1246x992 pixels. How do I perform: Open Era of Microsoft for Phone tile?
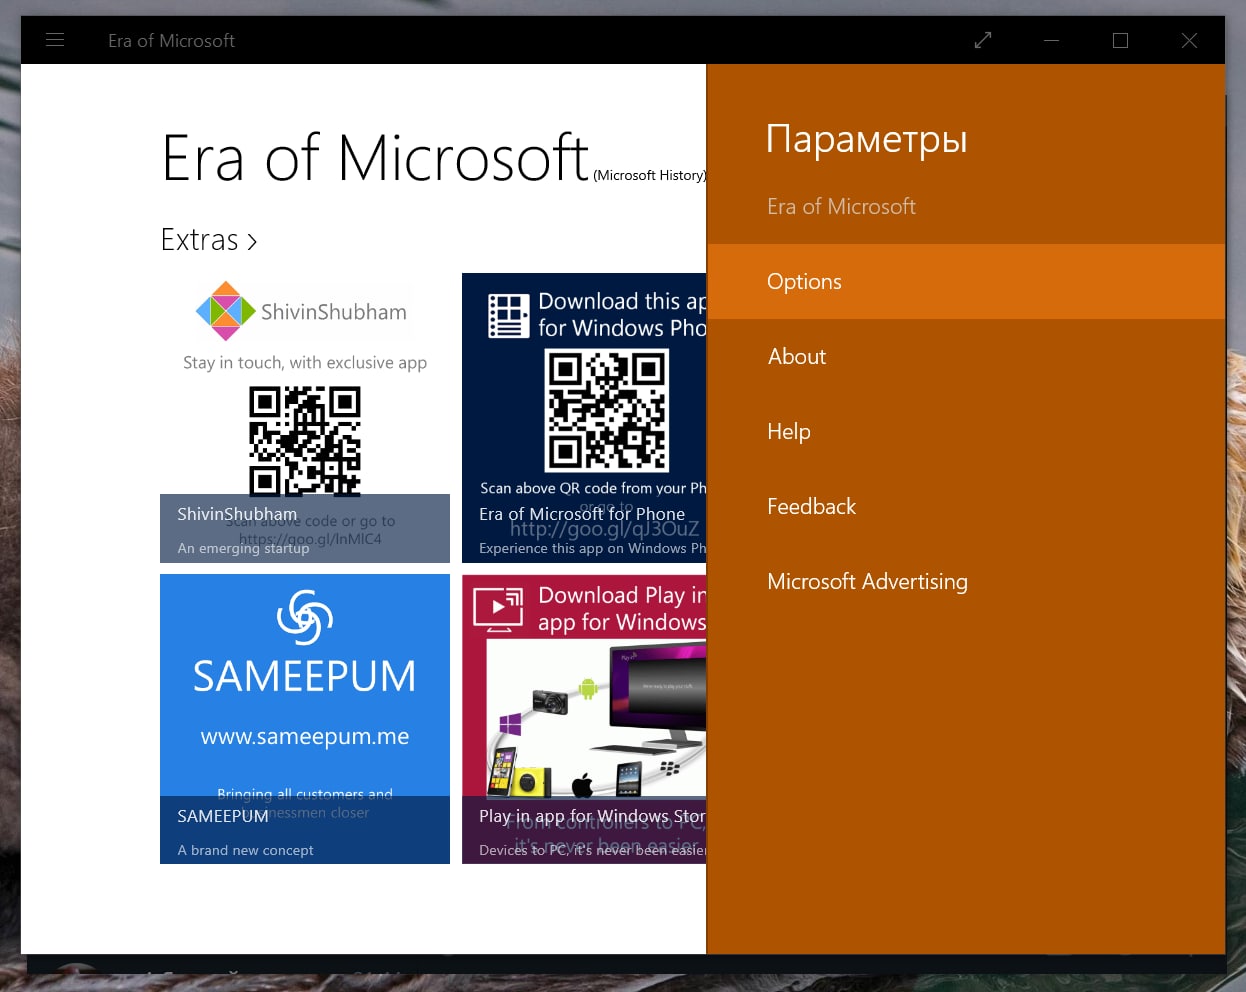[584, 418]
